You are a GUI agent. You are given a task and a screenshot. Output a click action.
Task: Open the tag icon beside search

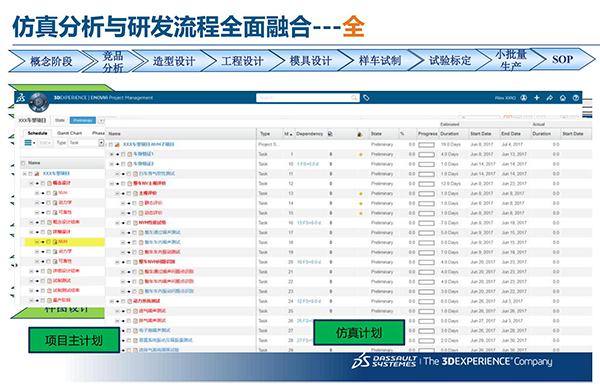pos(366,98)
